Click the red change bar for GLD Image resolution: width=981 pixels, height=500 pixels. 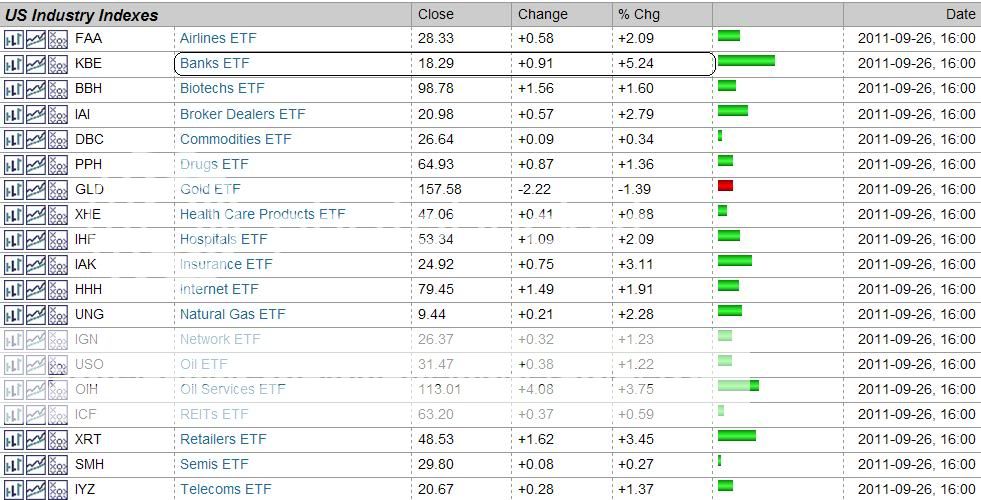point(725,186)
